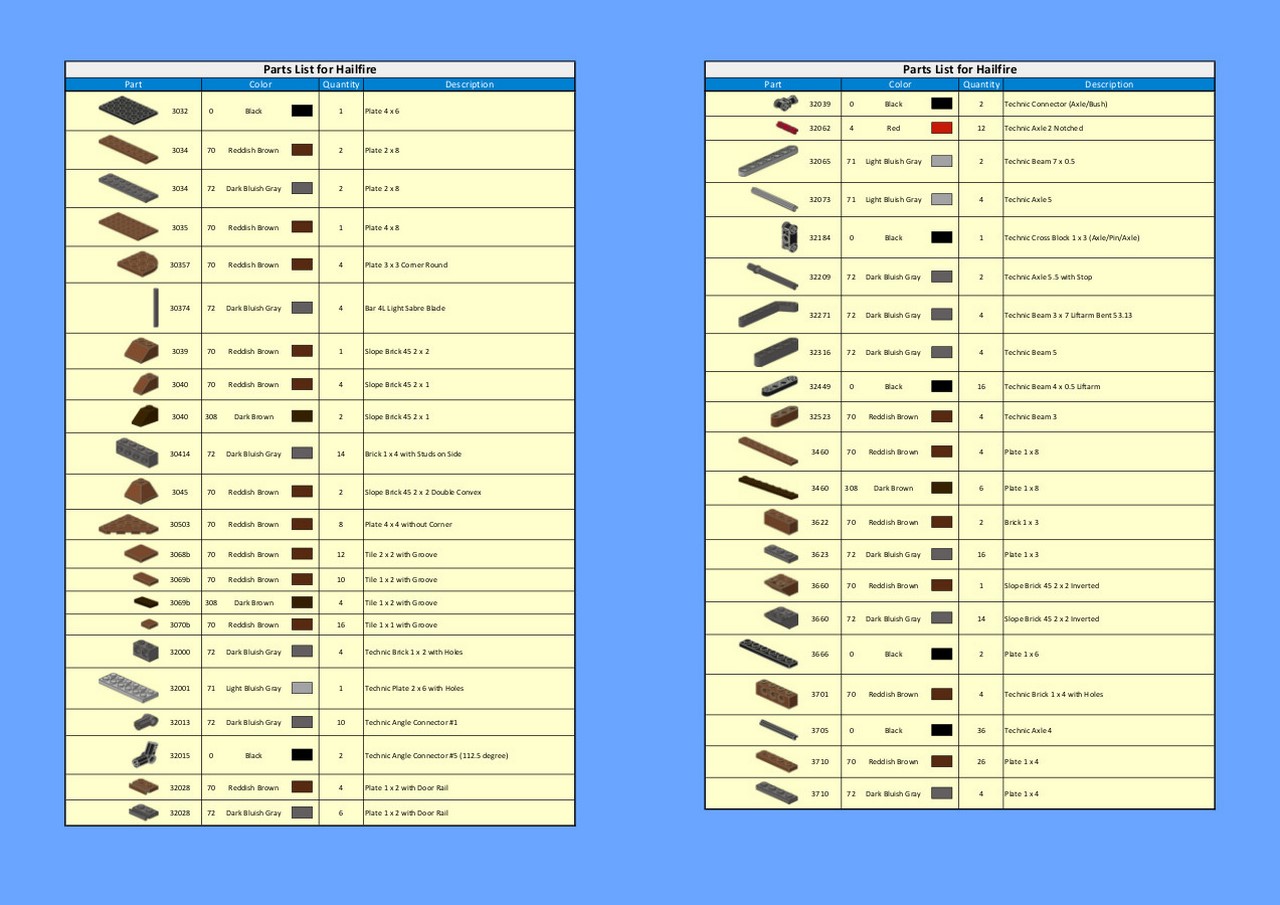Click "Technic Cross Block 1 x 3 (Axle/Pin/Axle)" text

(x=1072, y=238)
